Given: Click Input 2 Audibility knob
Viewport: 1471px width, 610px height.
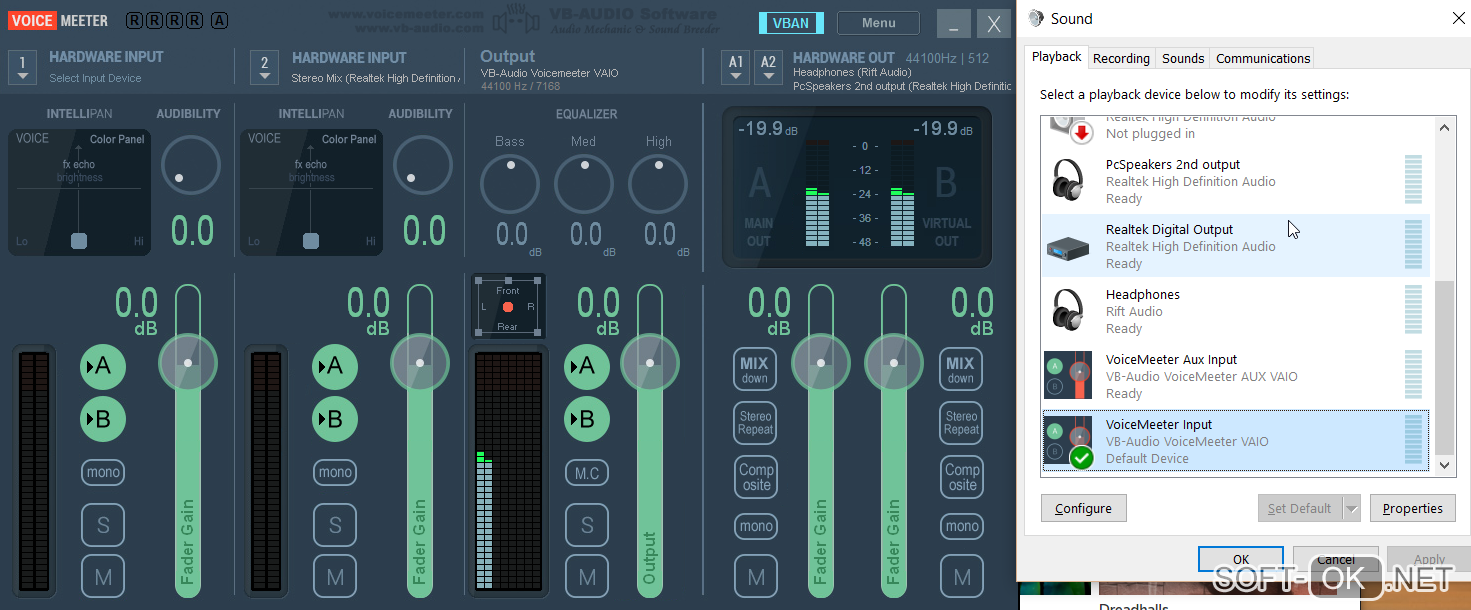Looking at the screenshot, I should click(x=422, y=165).
